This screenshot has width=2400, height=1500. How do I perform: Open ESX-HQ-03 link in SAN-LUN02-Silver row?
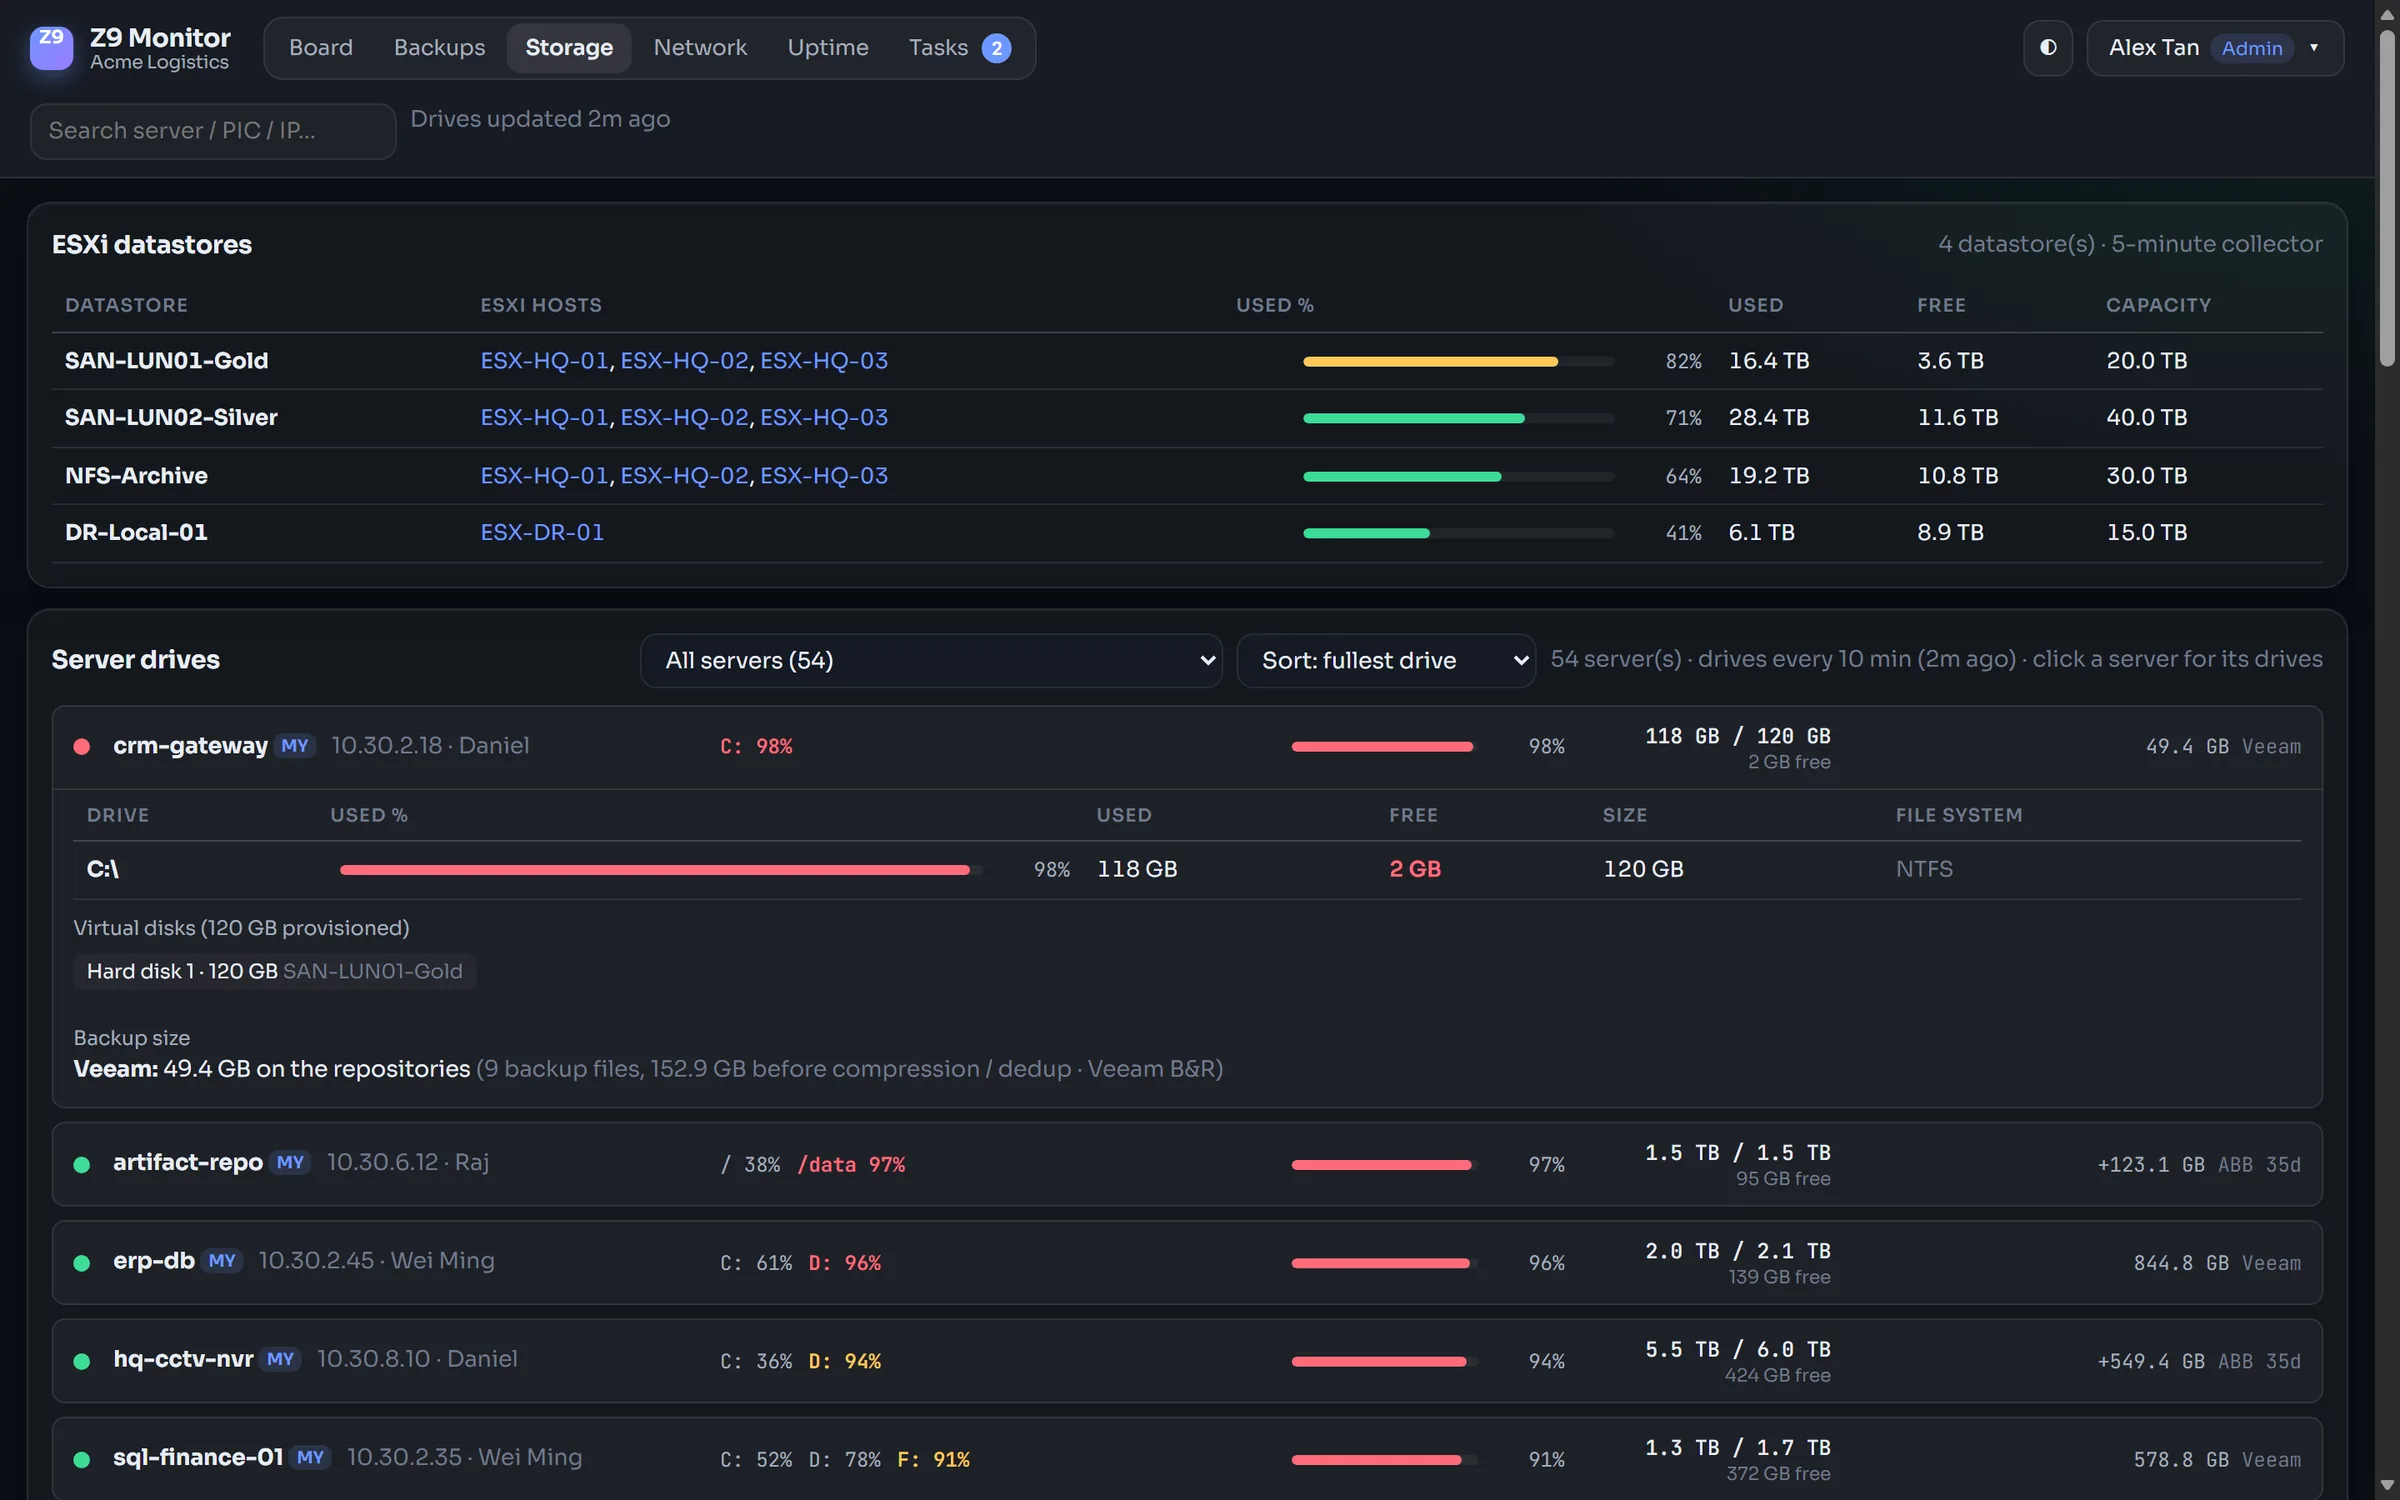tap(824, 418)
